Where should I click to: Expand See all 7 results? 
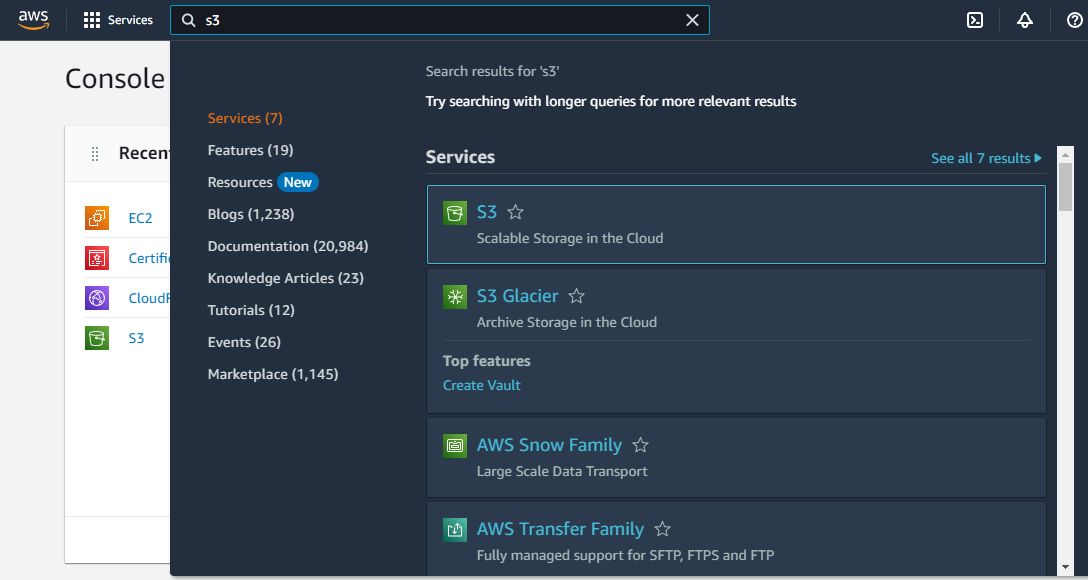(986, 158)
